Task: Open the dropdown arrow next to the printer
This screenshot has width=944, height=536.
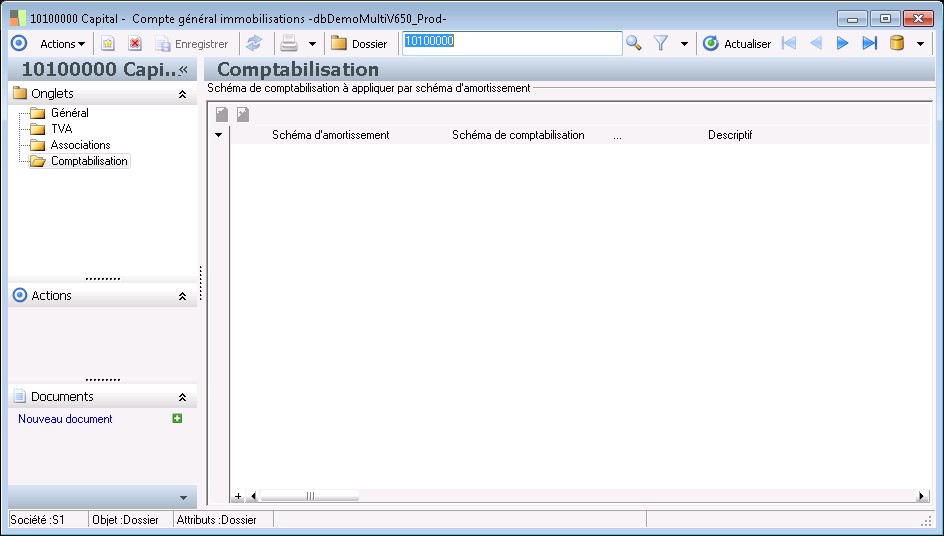Action: pos(312,44)
